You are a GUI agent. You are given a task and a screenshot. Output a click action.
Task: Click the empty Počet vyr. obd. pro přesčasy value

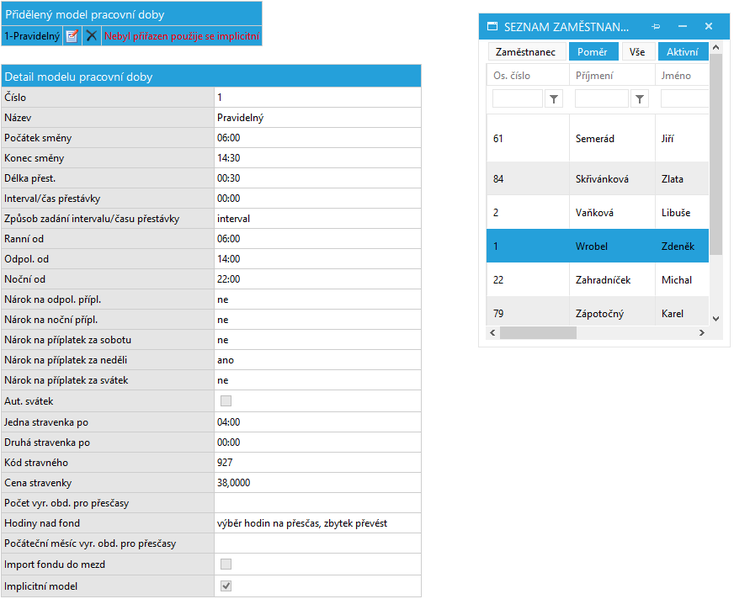pos(318,503)
